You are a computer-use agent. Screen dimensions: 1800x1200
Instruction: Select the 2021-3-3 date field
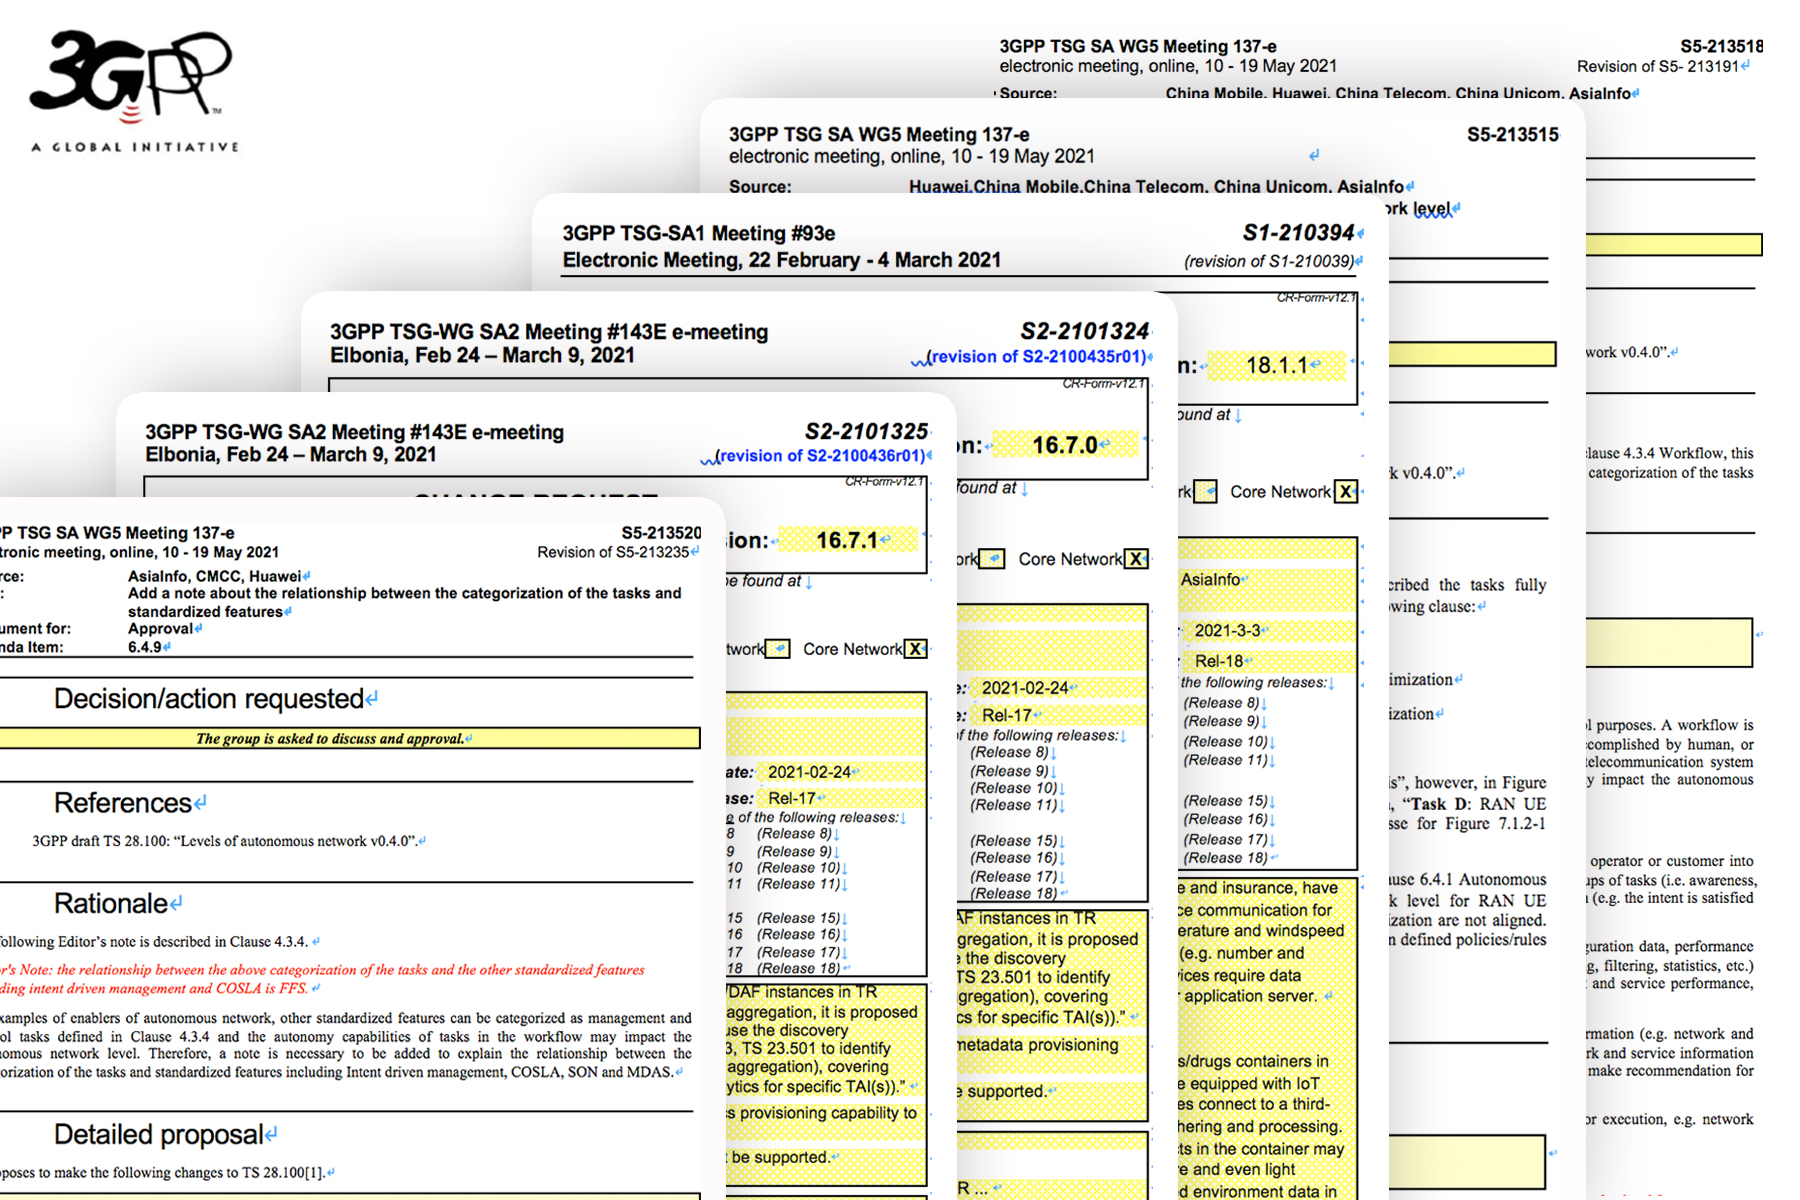click(1227, 631)
